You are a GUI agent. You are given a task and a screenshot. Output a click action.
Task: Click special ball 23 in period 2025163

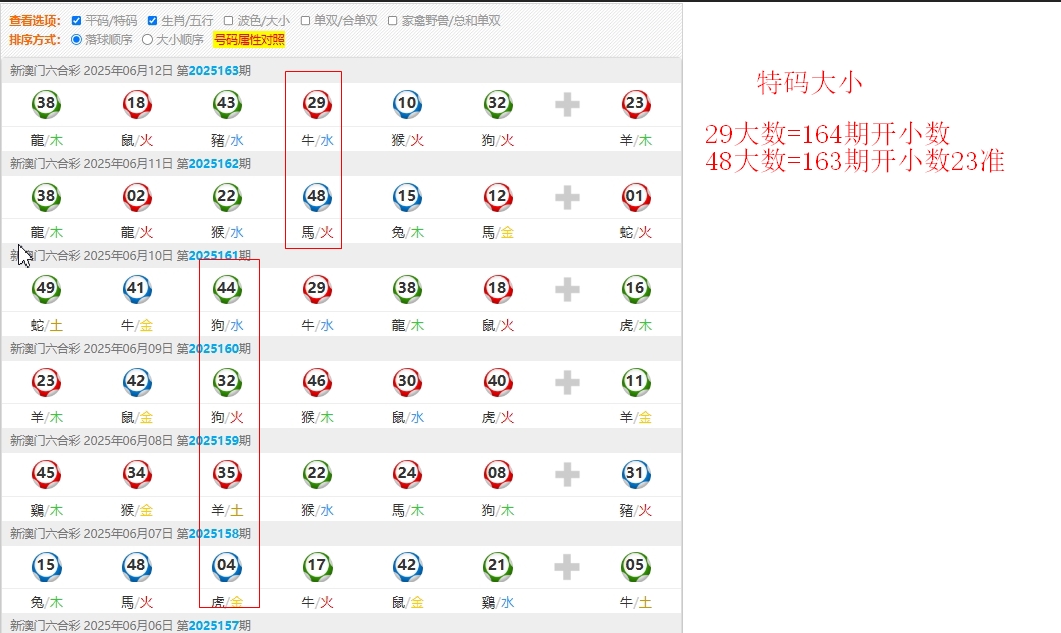(635, 104)
